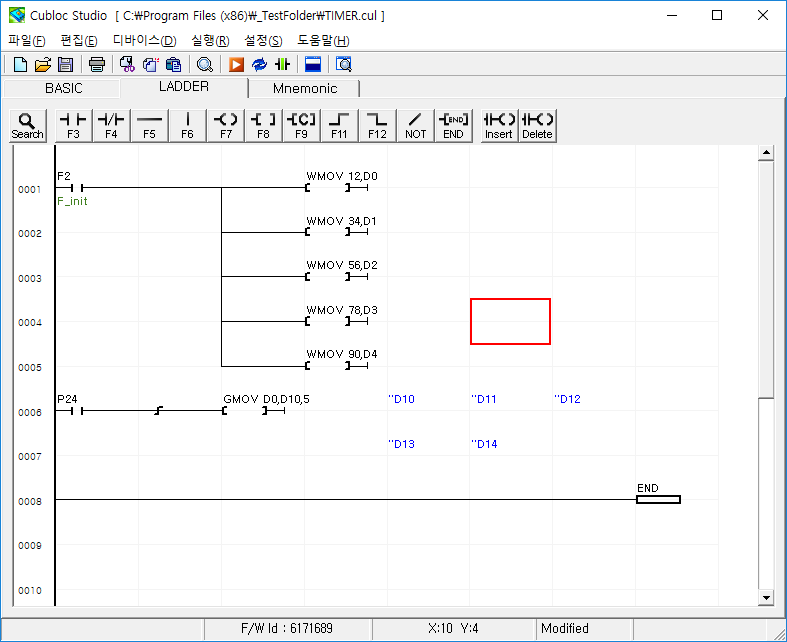The image size is (787, 642).
Task: Click the NOT inverter tool
Action: point(416,125)
